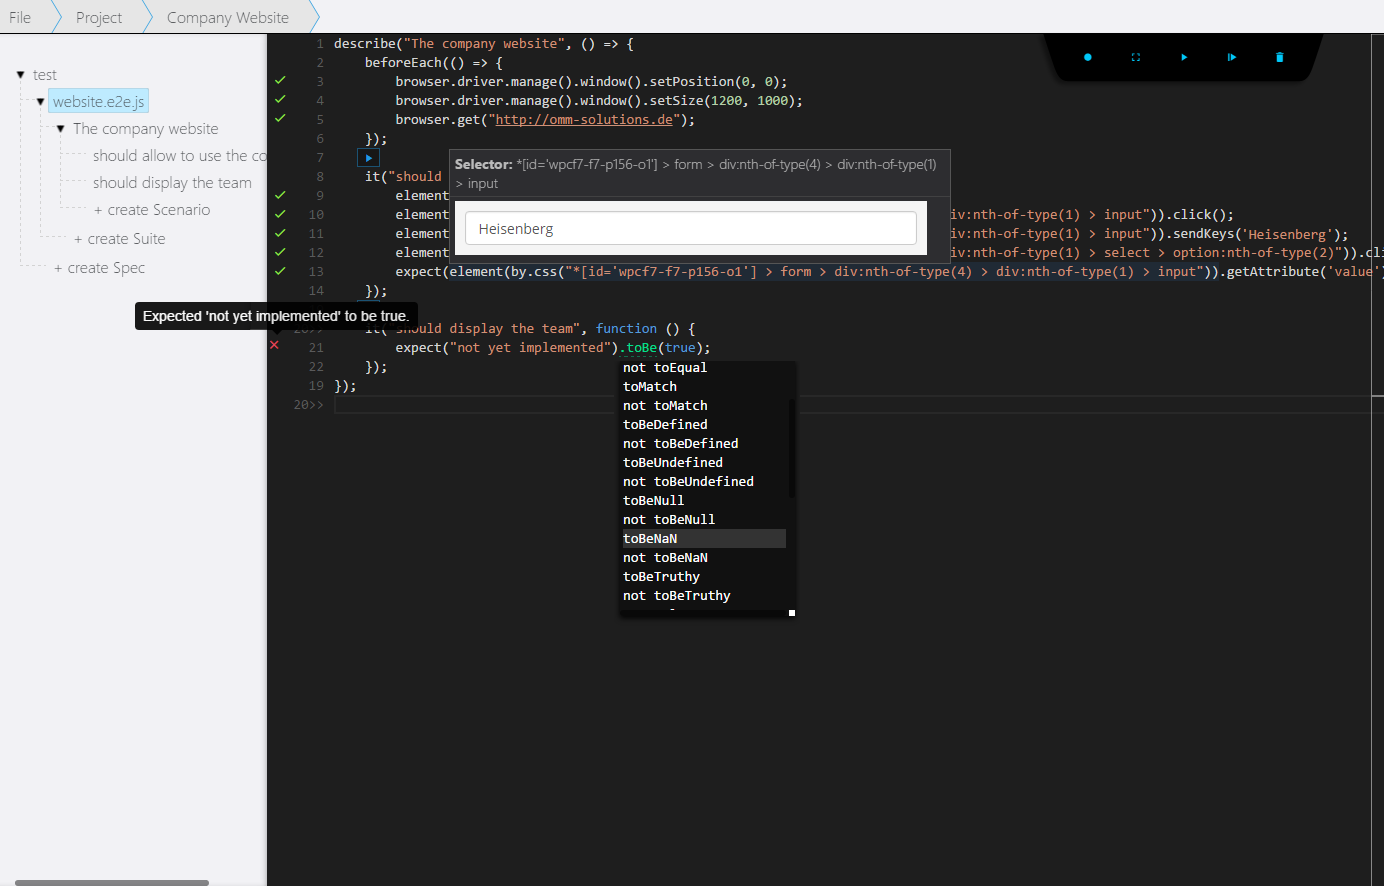1384x886 pixels.
Task: Click the small run button beside line 7
Action: (369, 158)
